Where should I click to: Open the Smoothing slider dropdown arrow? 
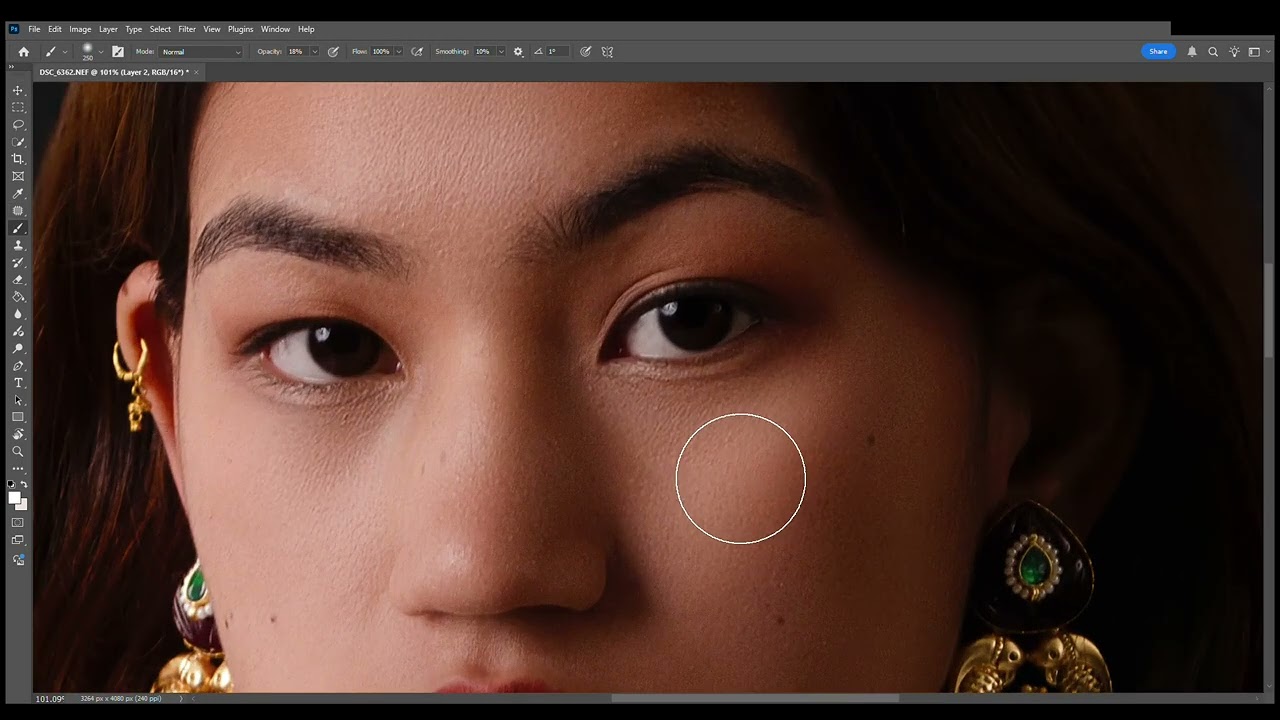501,51
